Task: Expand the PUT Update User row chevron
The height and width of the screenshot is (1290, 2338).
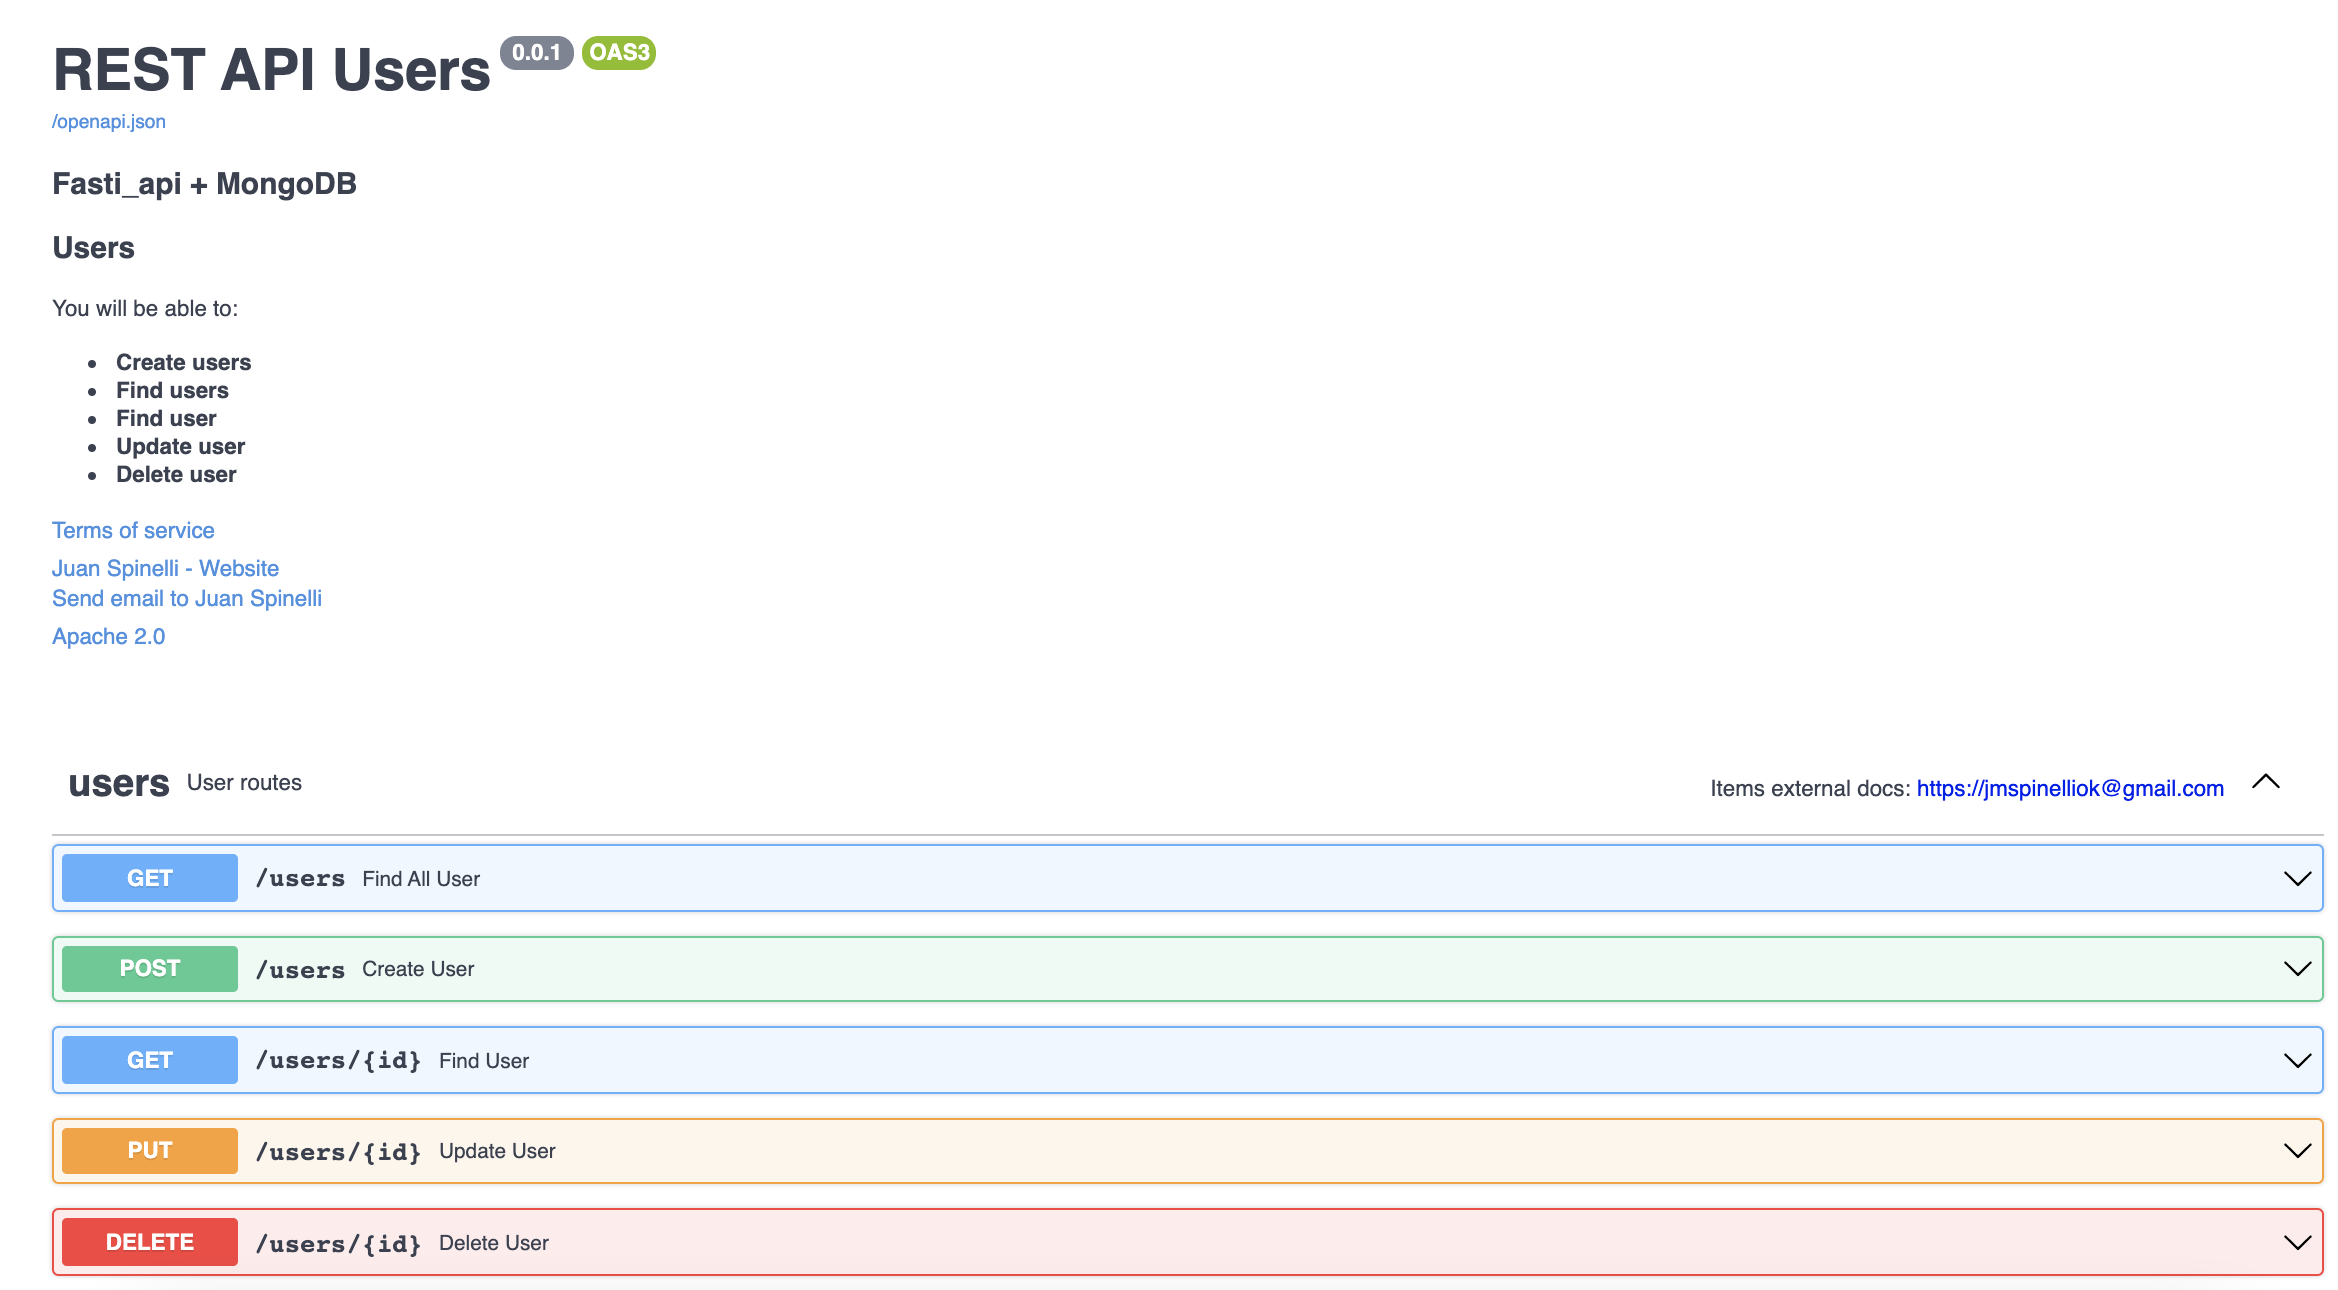Action: point(2297,1150)
